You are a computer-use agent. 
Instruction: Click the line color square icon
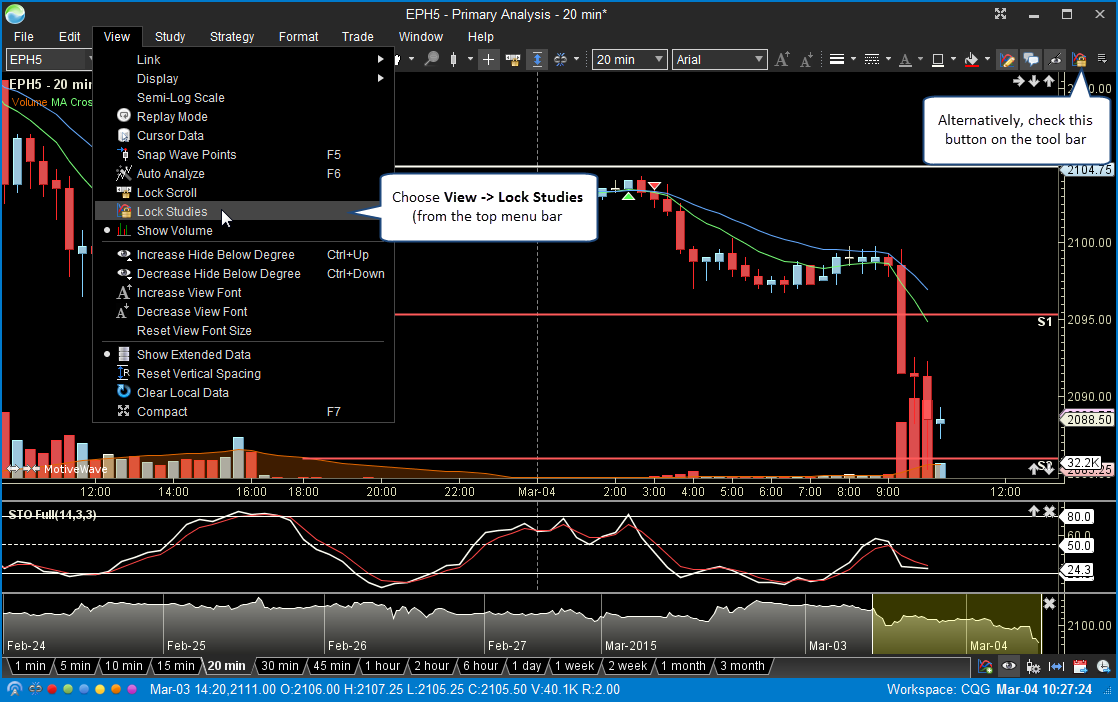[x=938, y=59]
